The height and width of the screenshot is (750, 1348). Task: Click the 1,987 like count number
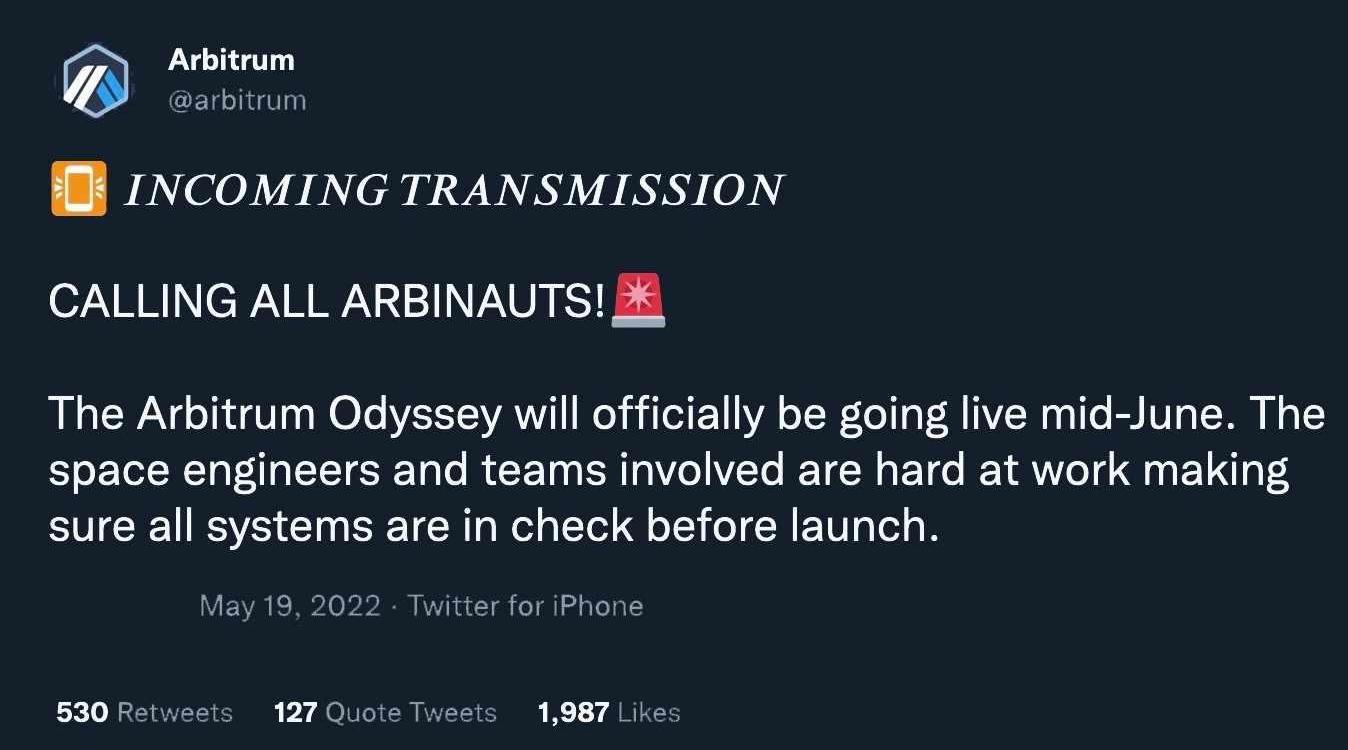pos(573,712)
